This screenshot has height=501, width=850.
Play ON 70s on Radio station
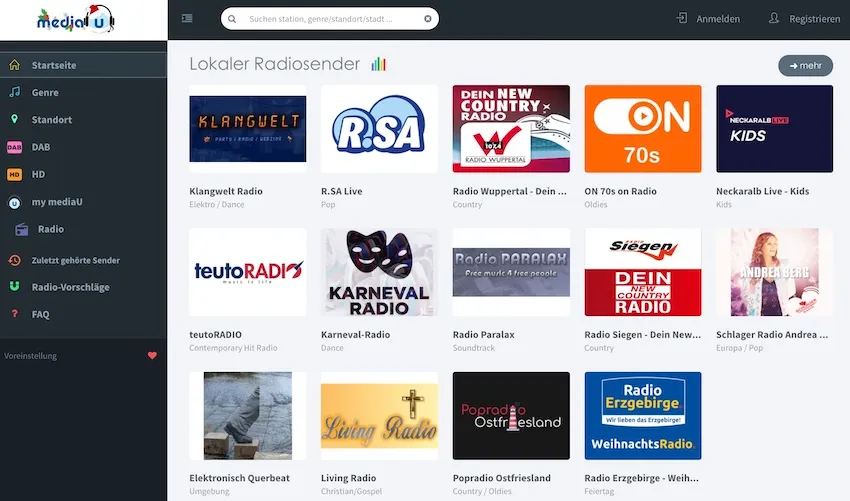[x=642, y=129]
